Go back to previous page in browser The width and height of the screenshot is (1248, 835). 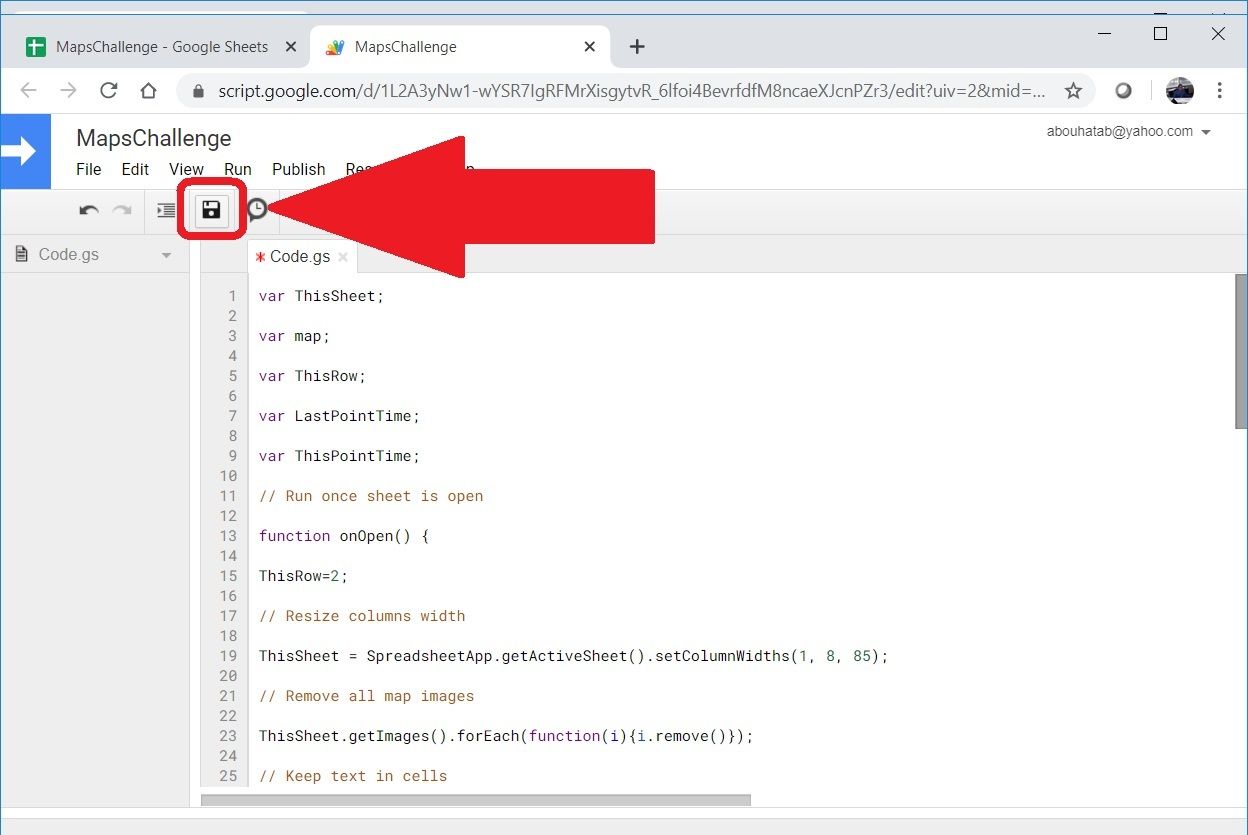[x=28, y=91]
